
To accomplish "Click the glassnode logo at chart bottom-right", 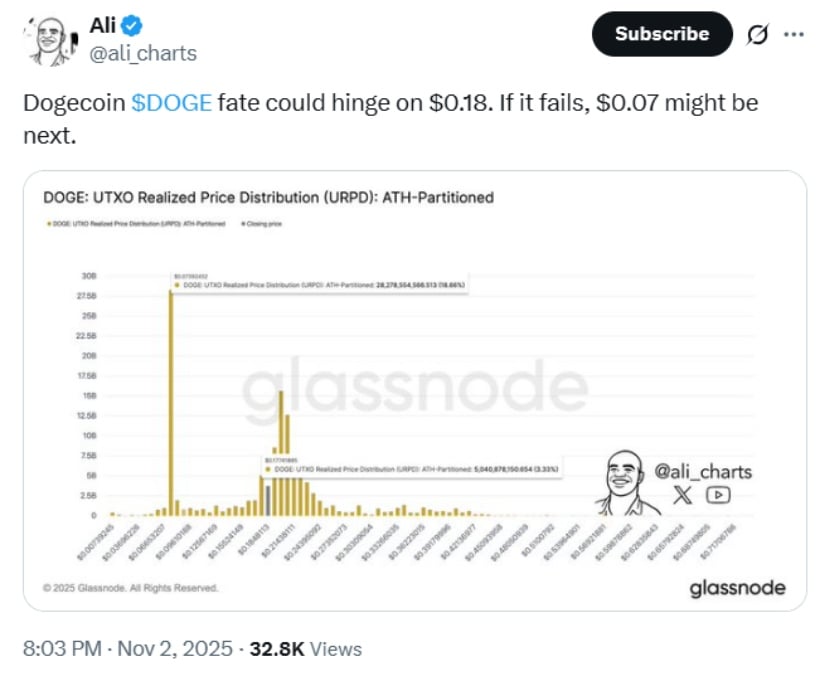I will (x=737, y=588).
